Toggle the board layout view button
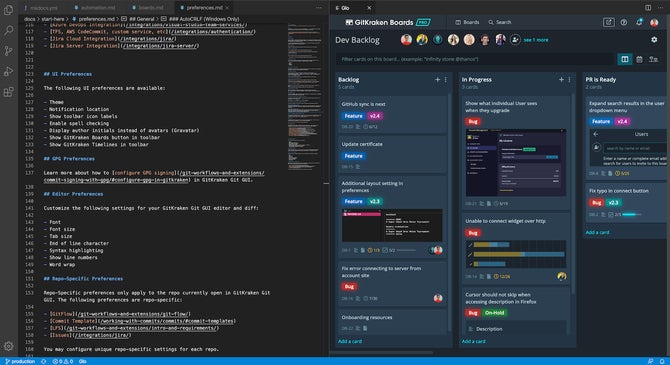 tap(625, 59)
